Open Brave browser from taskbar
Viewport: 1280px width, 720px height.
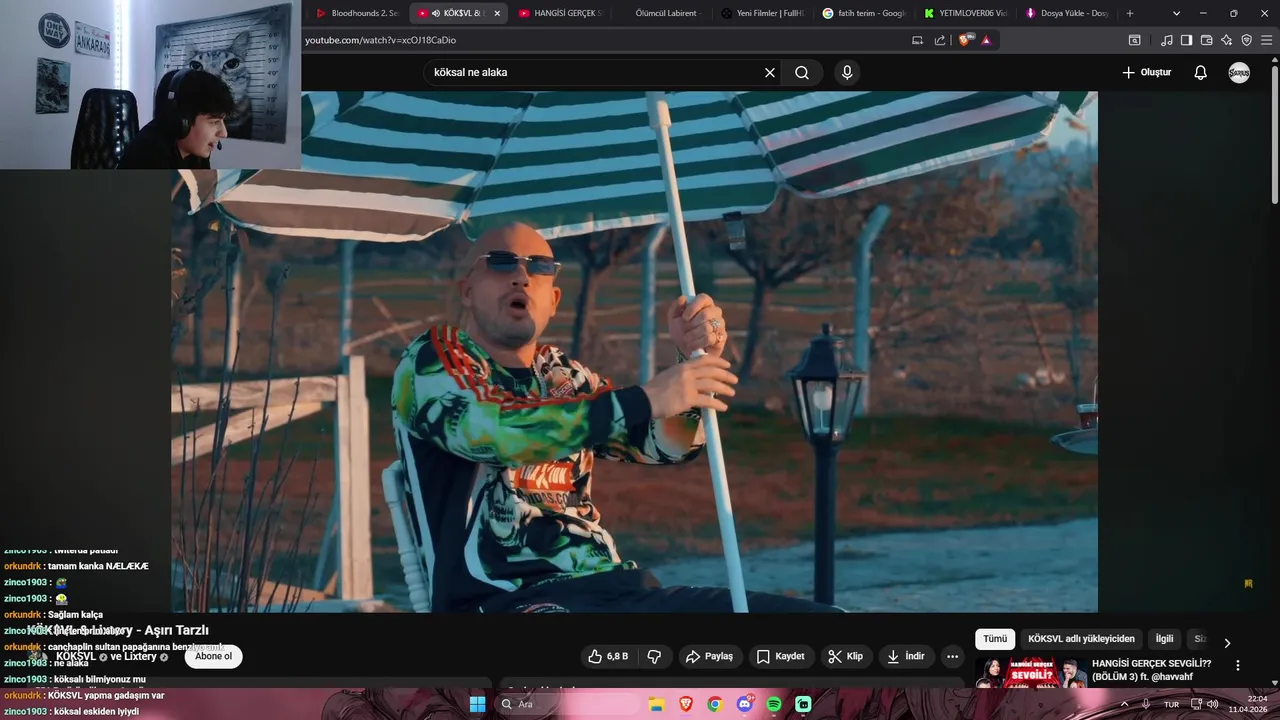(x=685, y=704)
